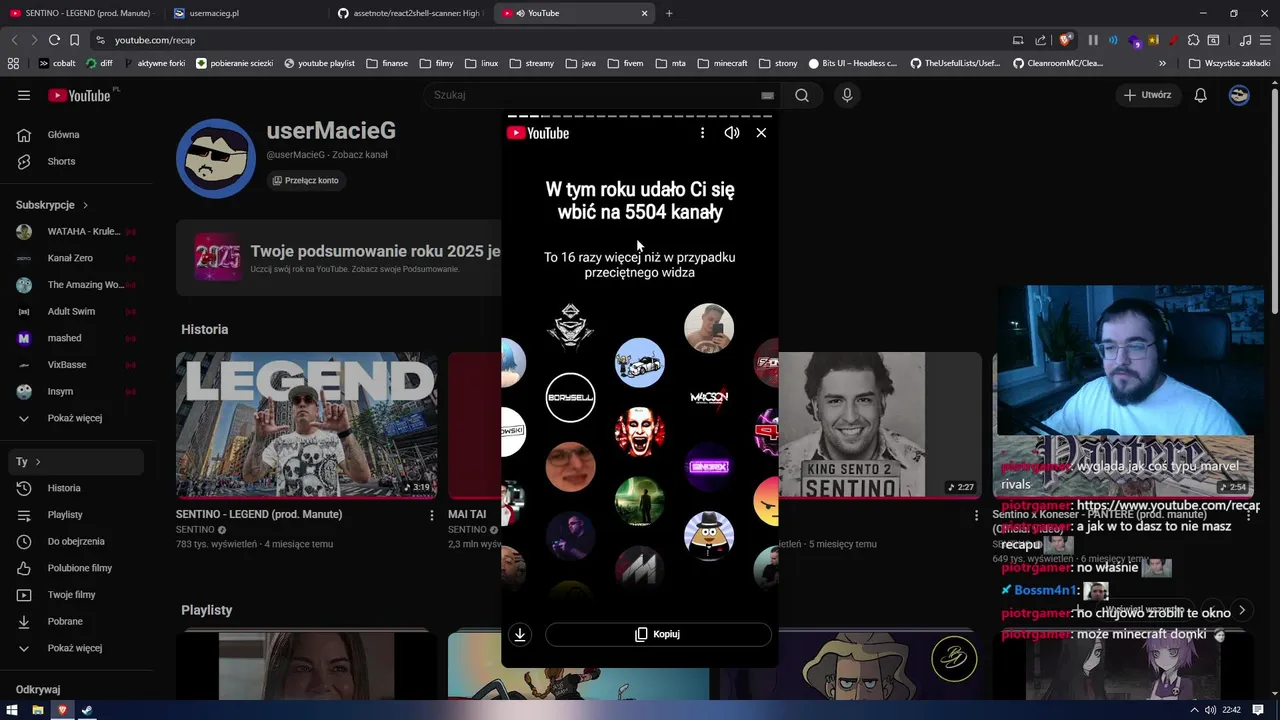Open WATAHA - Krule subscription

(76, 231)
